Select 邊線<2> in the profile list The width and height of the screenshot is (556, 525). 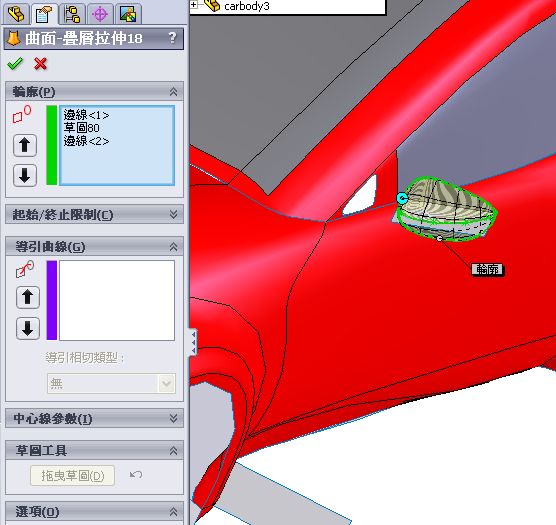[x=86, y=141]
